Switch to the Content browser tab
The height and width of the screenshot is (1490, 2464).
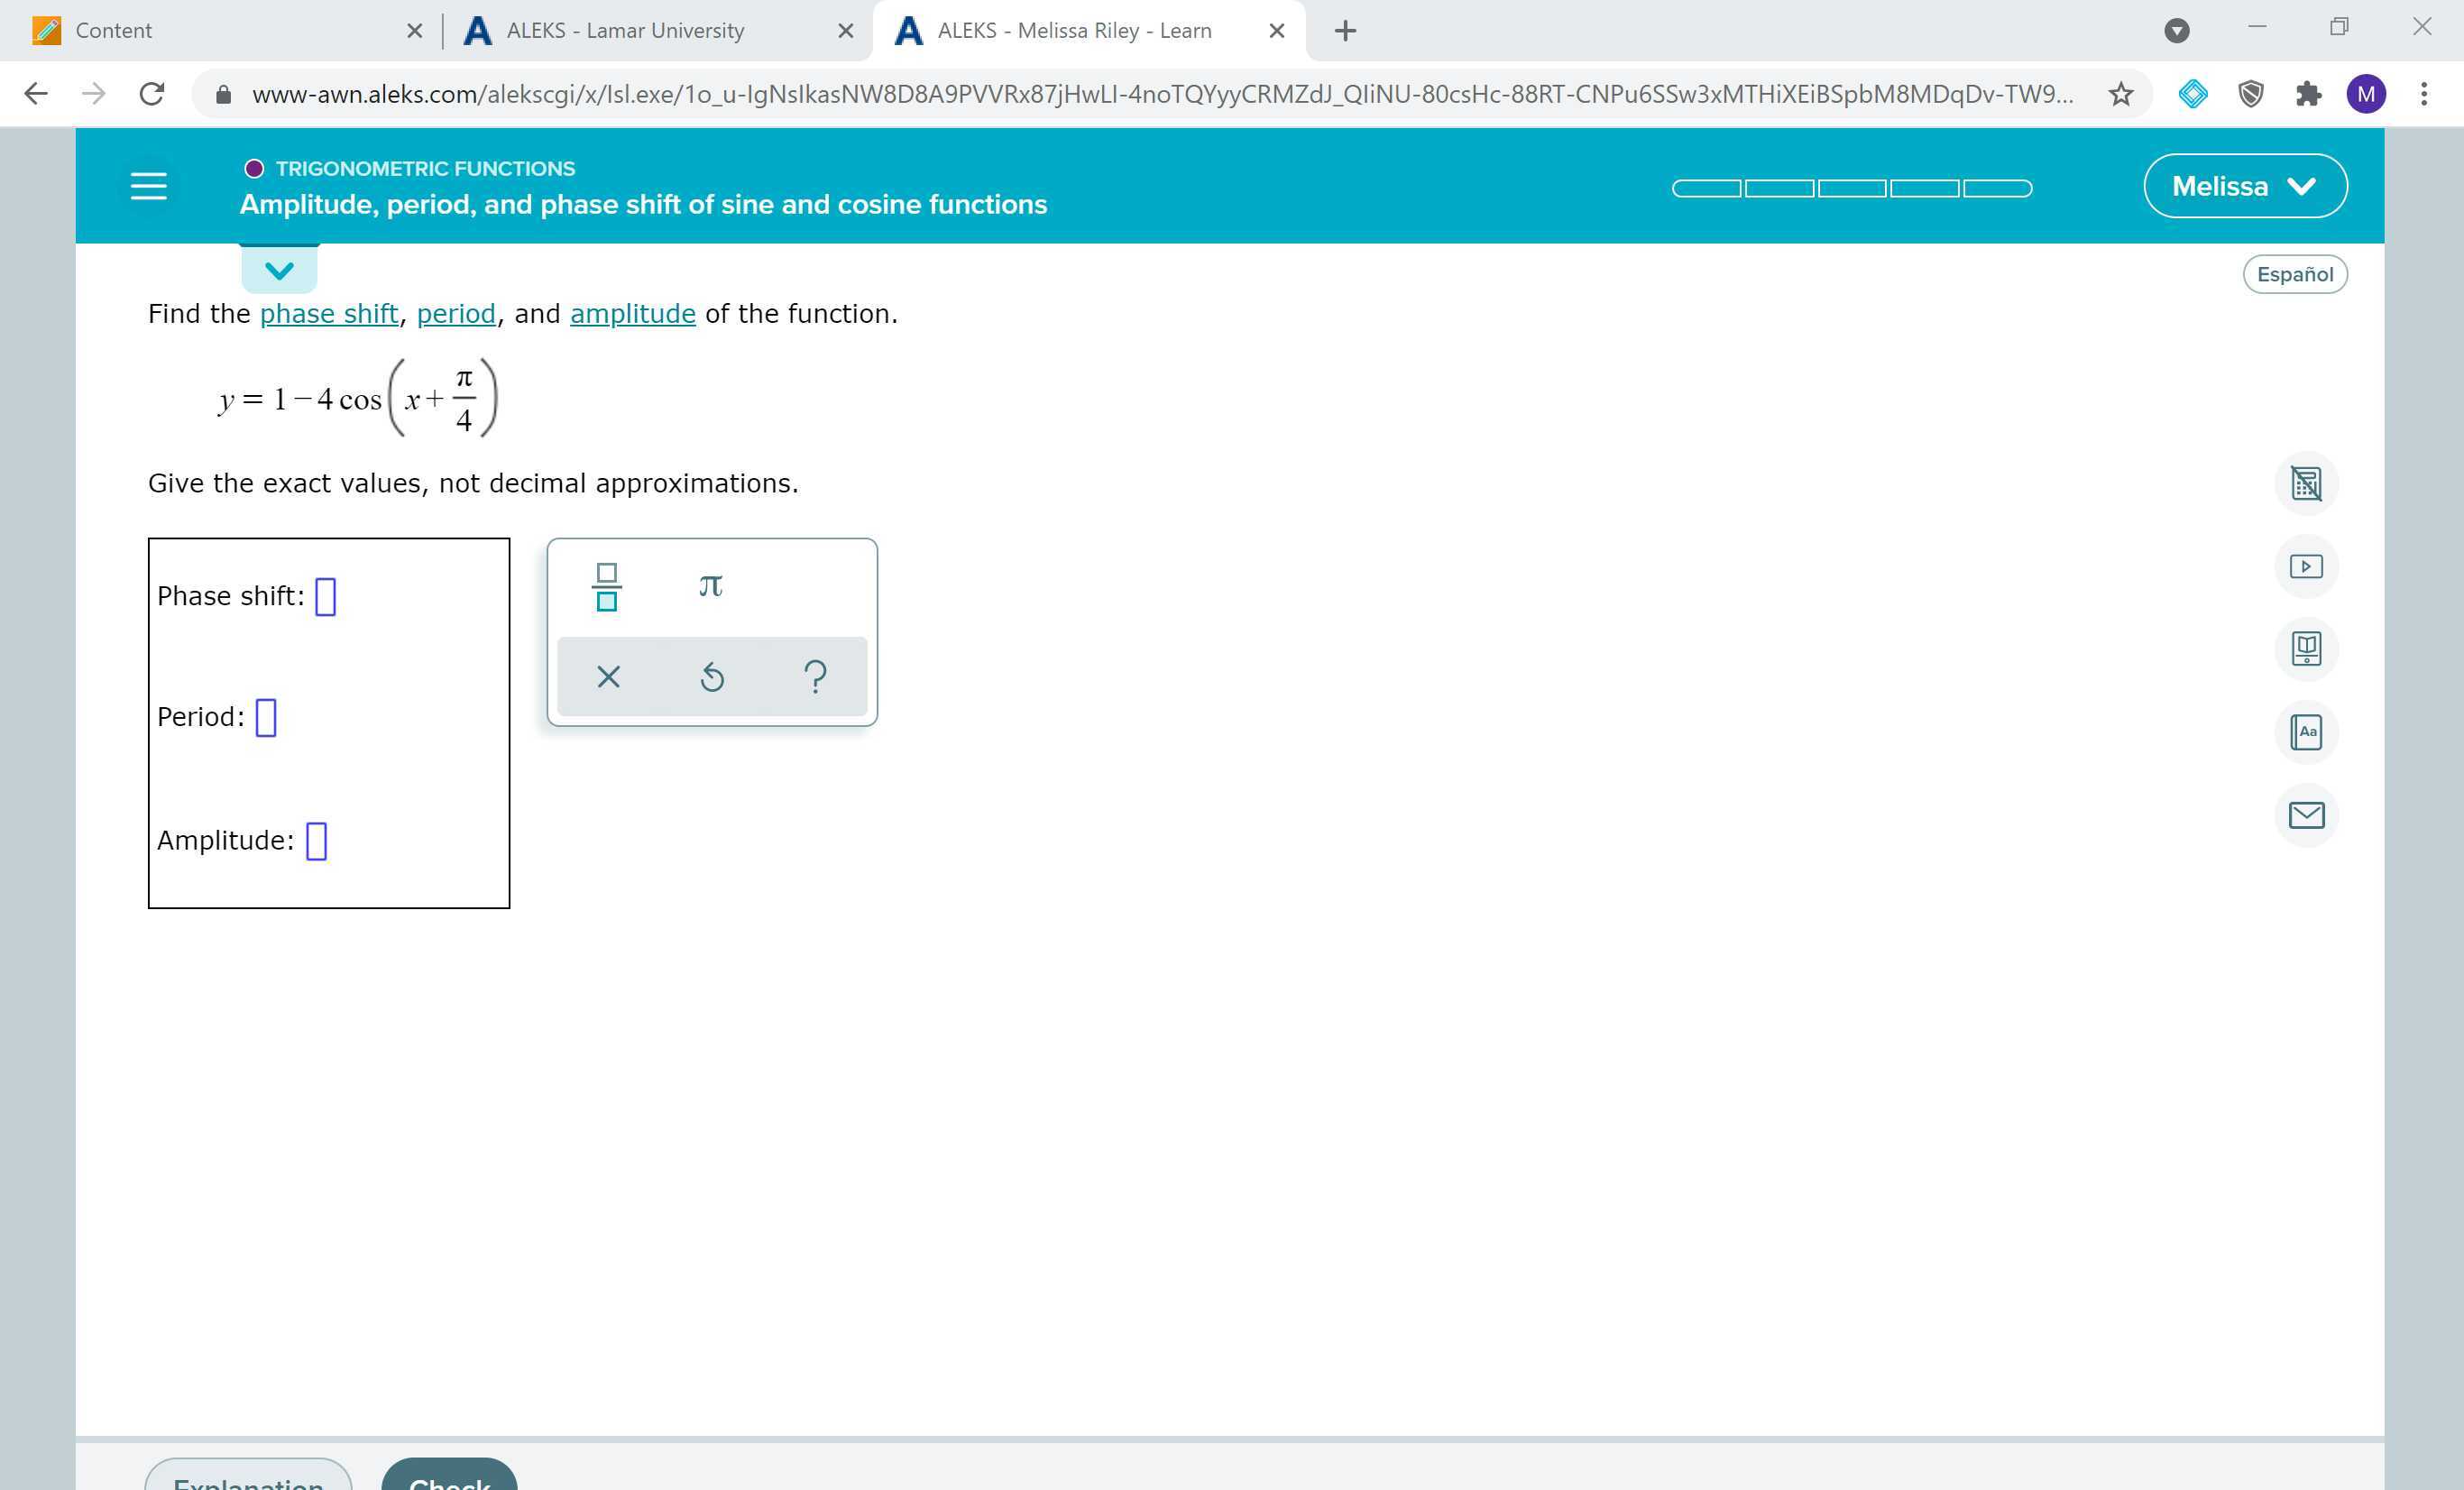click(114, 30)
